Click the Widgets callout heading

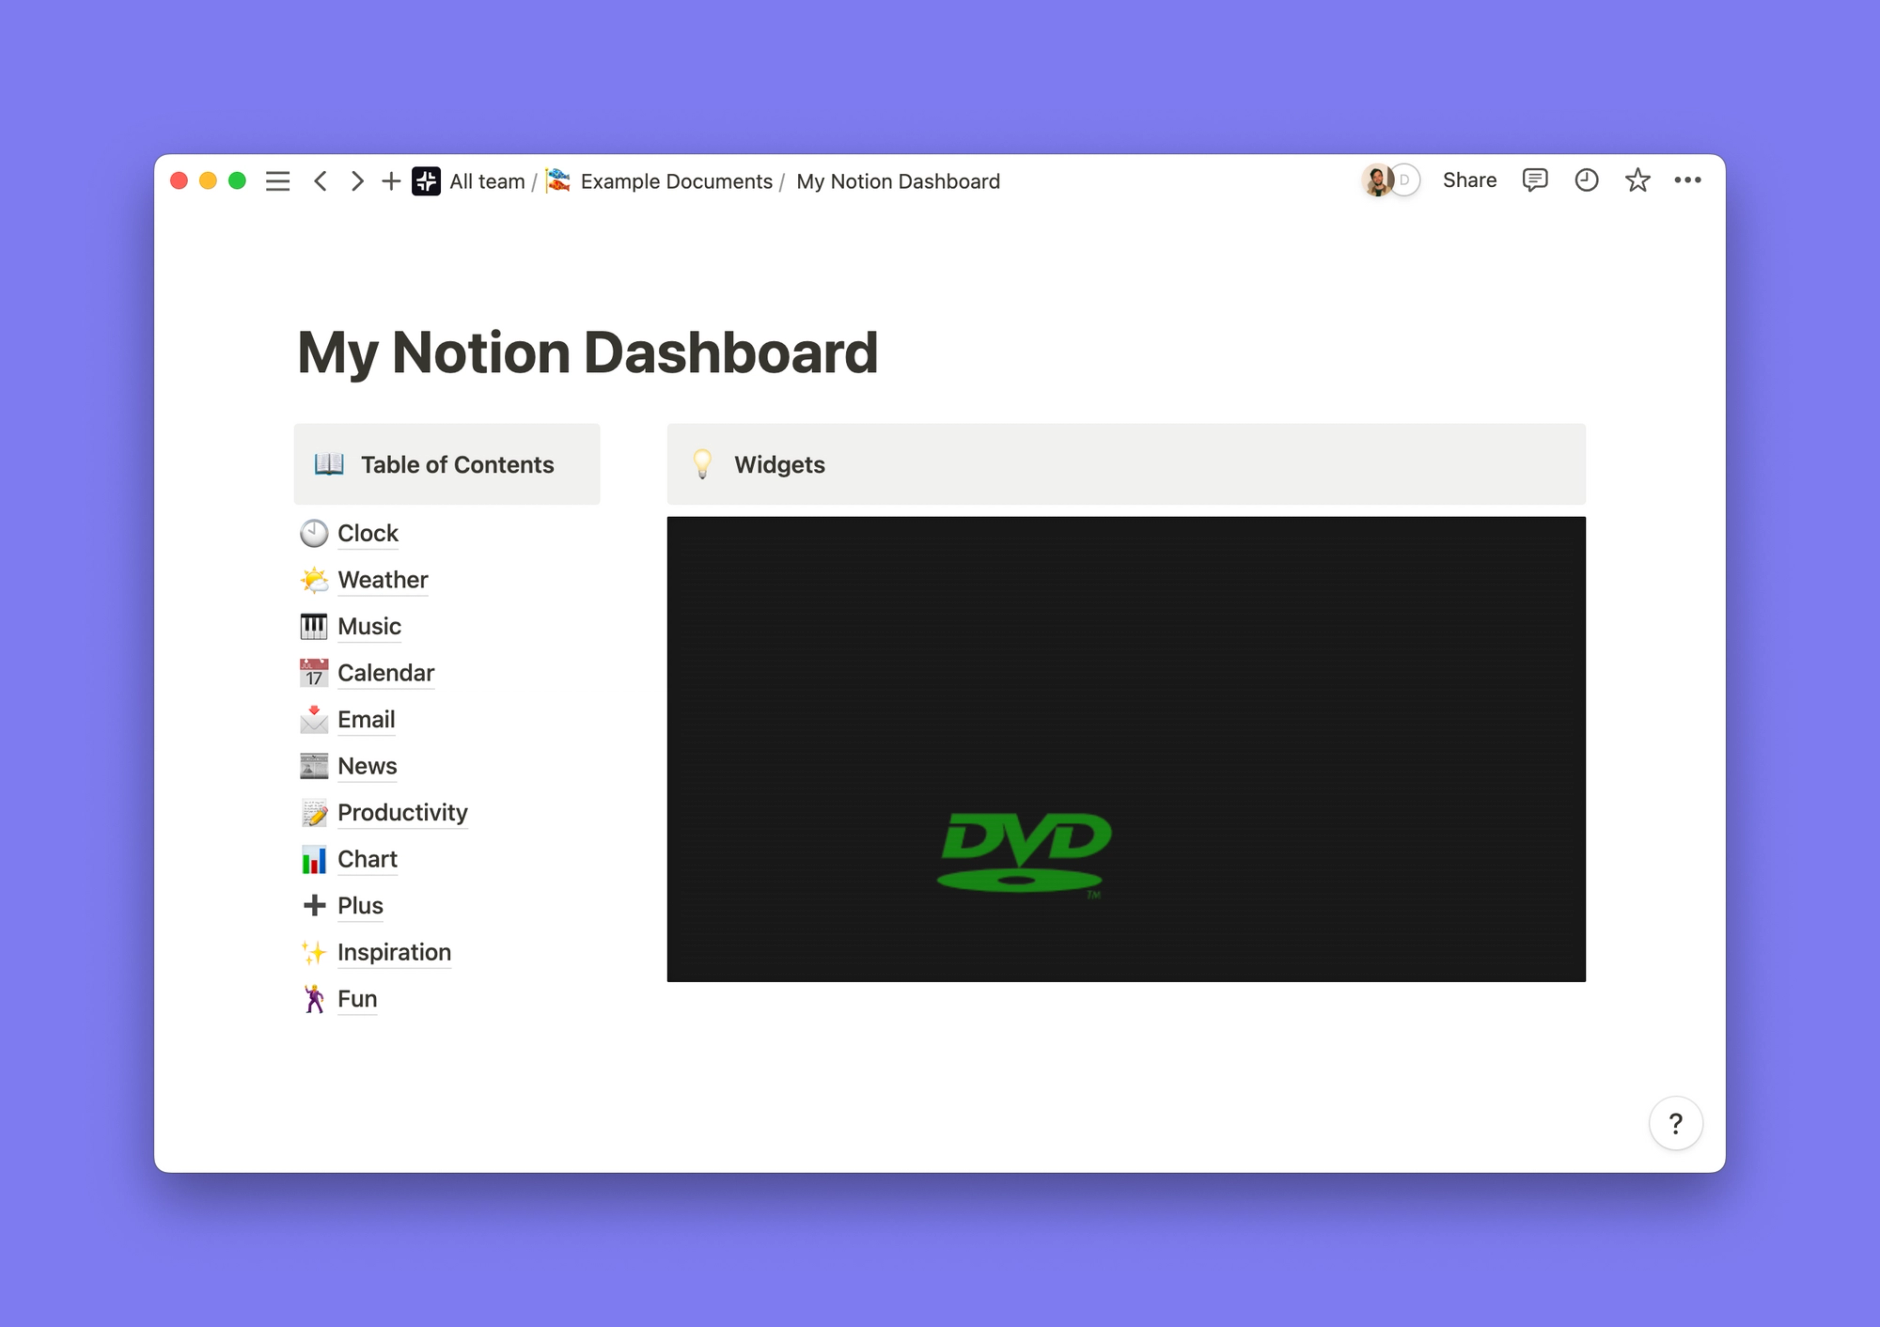[779, 464]
